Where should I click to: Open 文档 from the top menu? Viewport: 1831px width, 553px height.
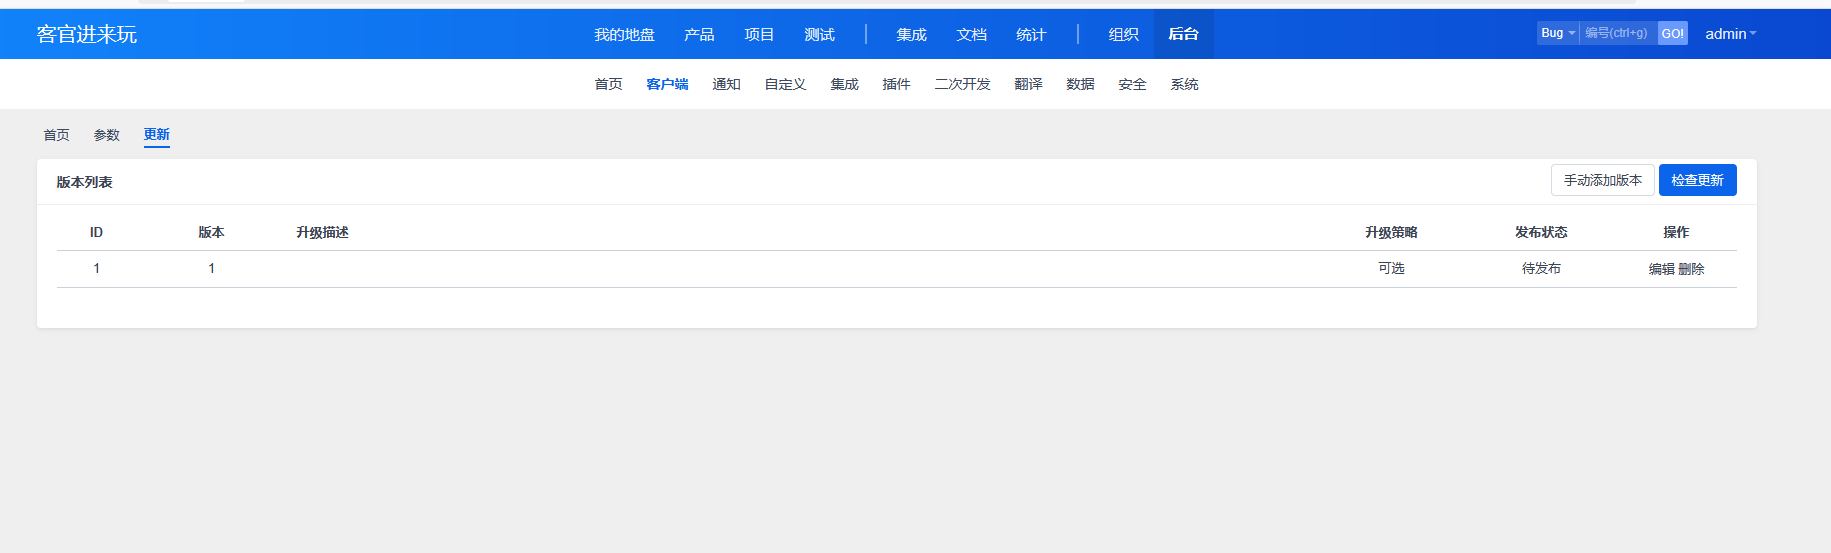pos(971,35)
